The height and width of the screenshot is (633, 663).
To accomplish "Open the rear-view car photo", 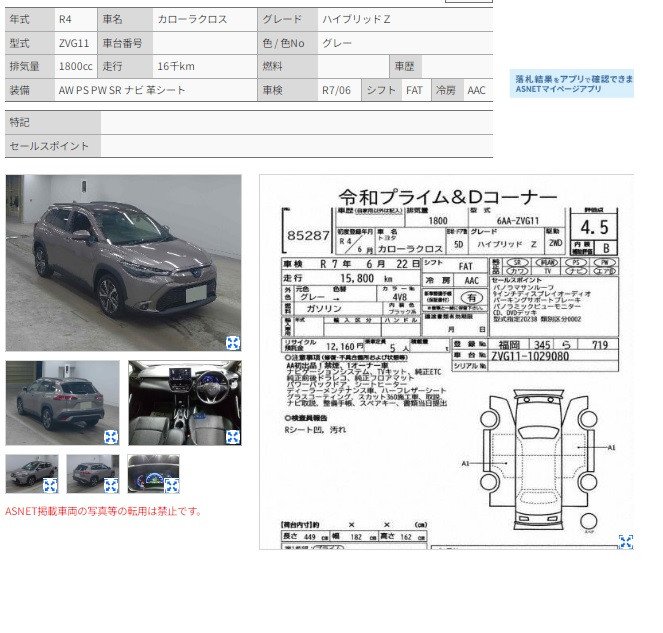I will pyautogui.click(x=62, y=403).
